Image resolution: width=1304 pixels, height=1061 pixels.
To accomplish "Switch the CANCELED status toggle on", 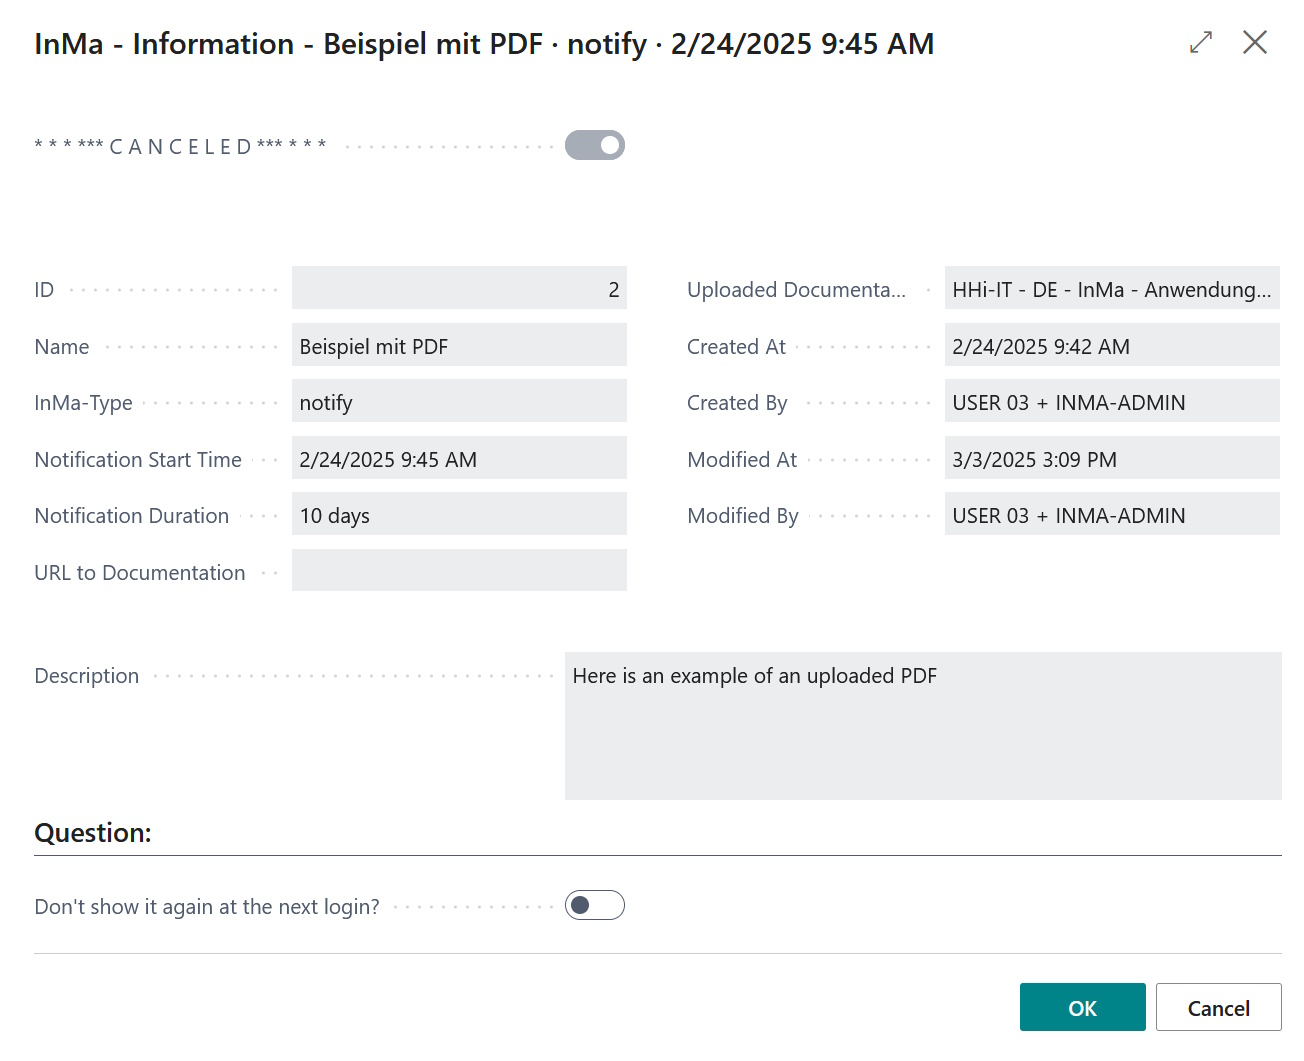I will (x=594, y=145).
